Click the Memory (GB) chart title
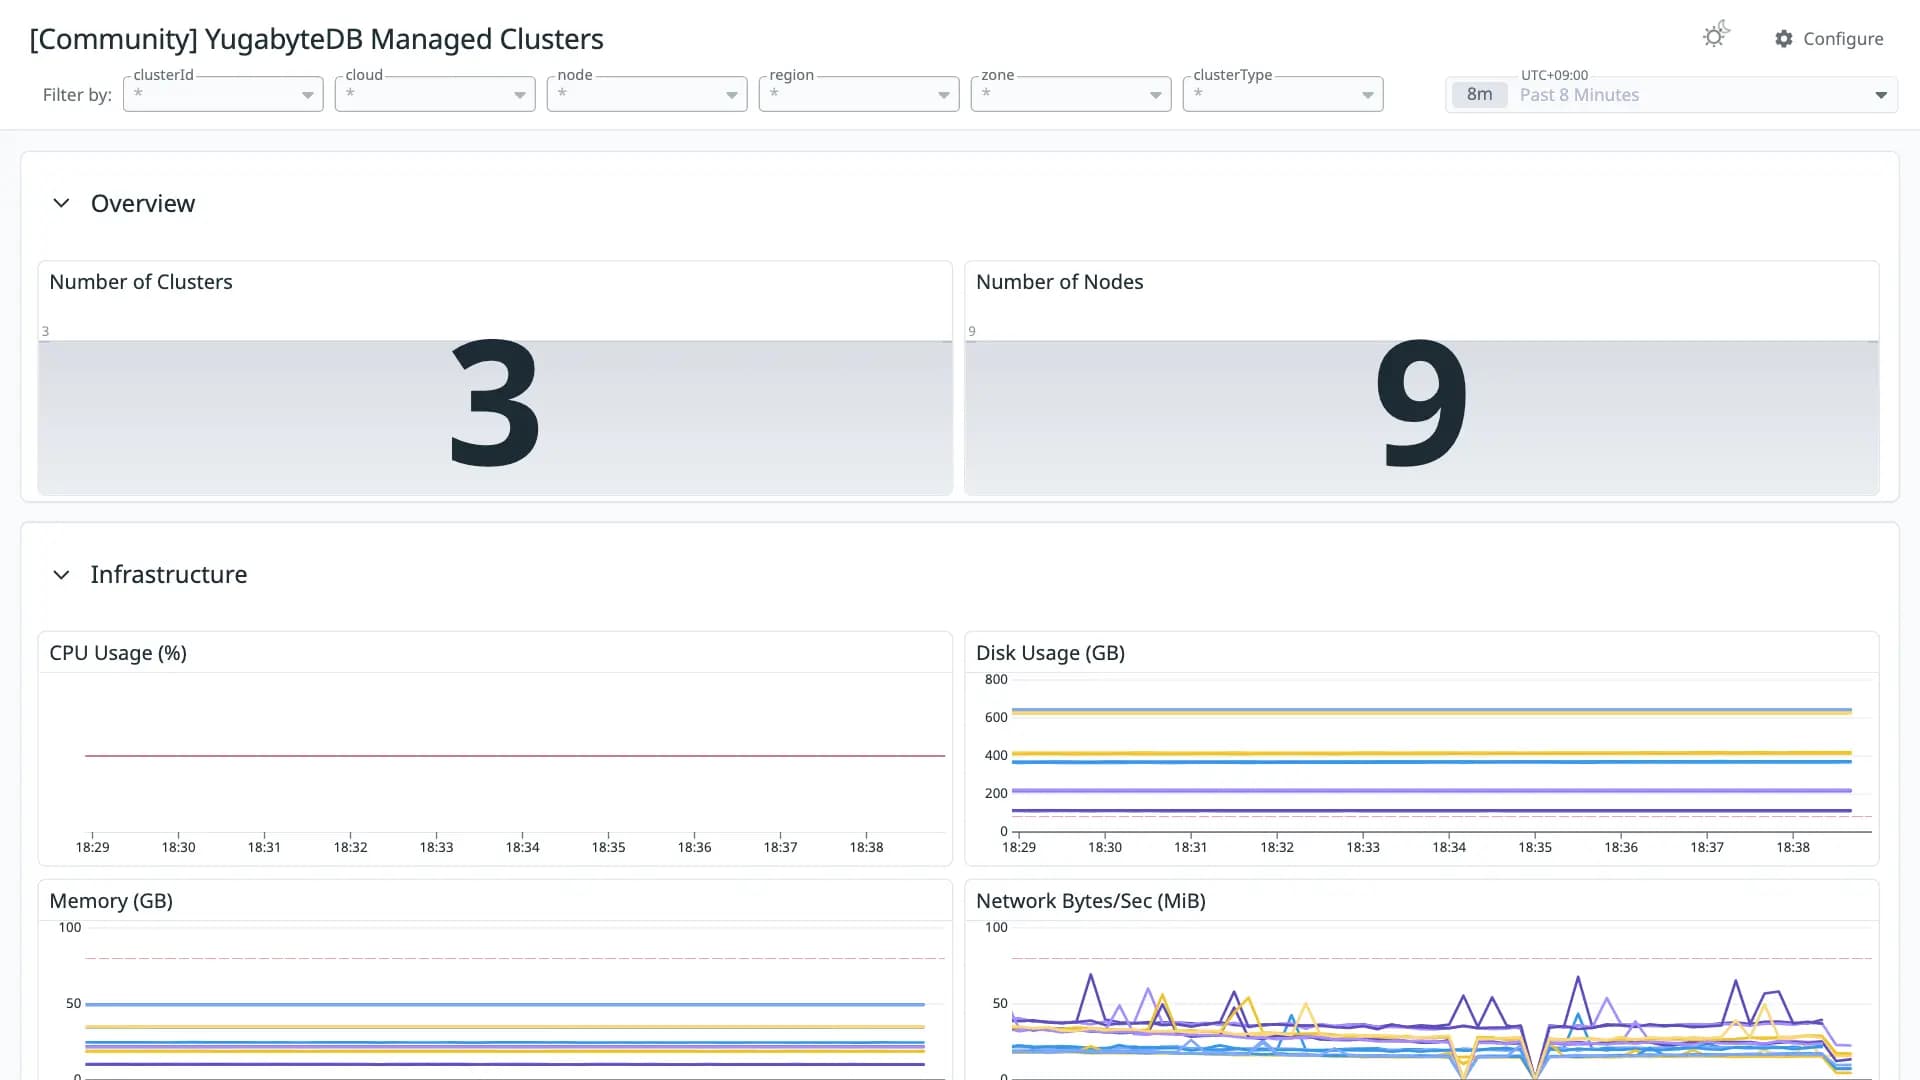The width and height of the screenshot is (1920, 1080). click(111, 901)
